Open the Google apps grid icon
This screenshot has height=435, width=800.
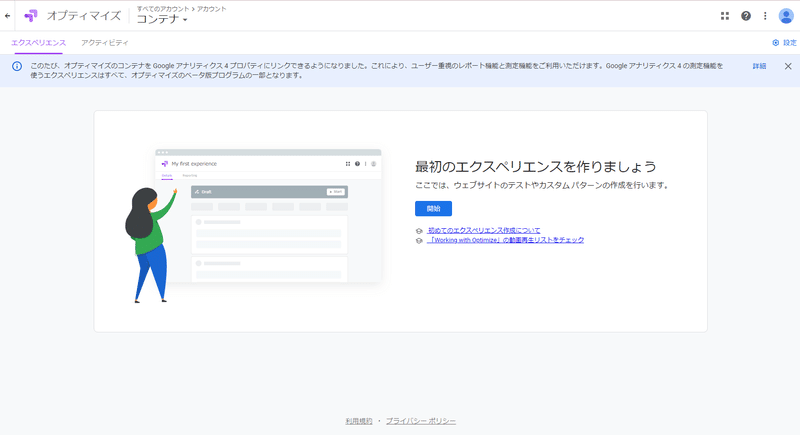(724, 16)
